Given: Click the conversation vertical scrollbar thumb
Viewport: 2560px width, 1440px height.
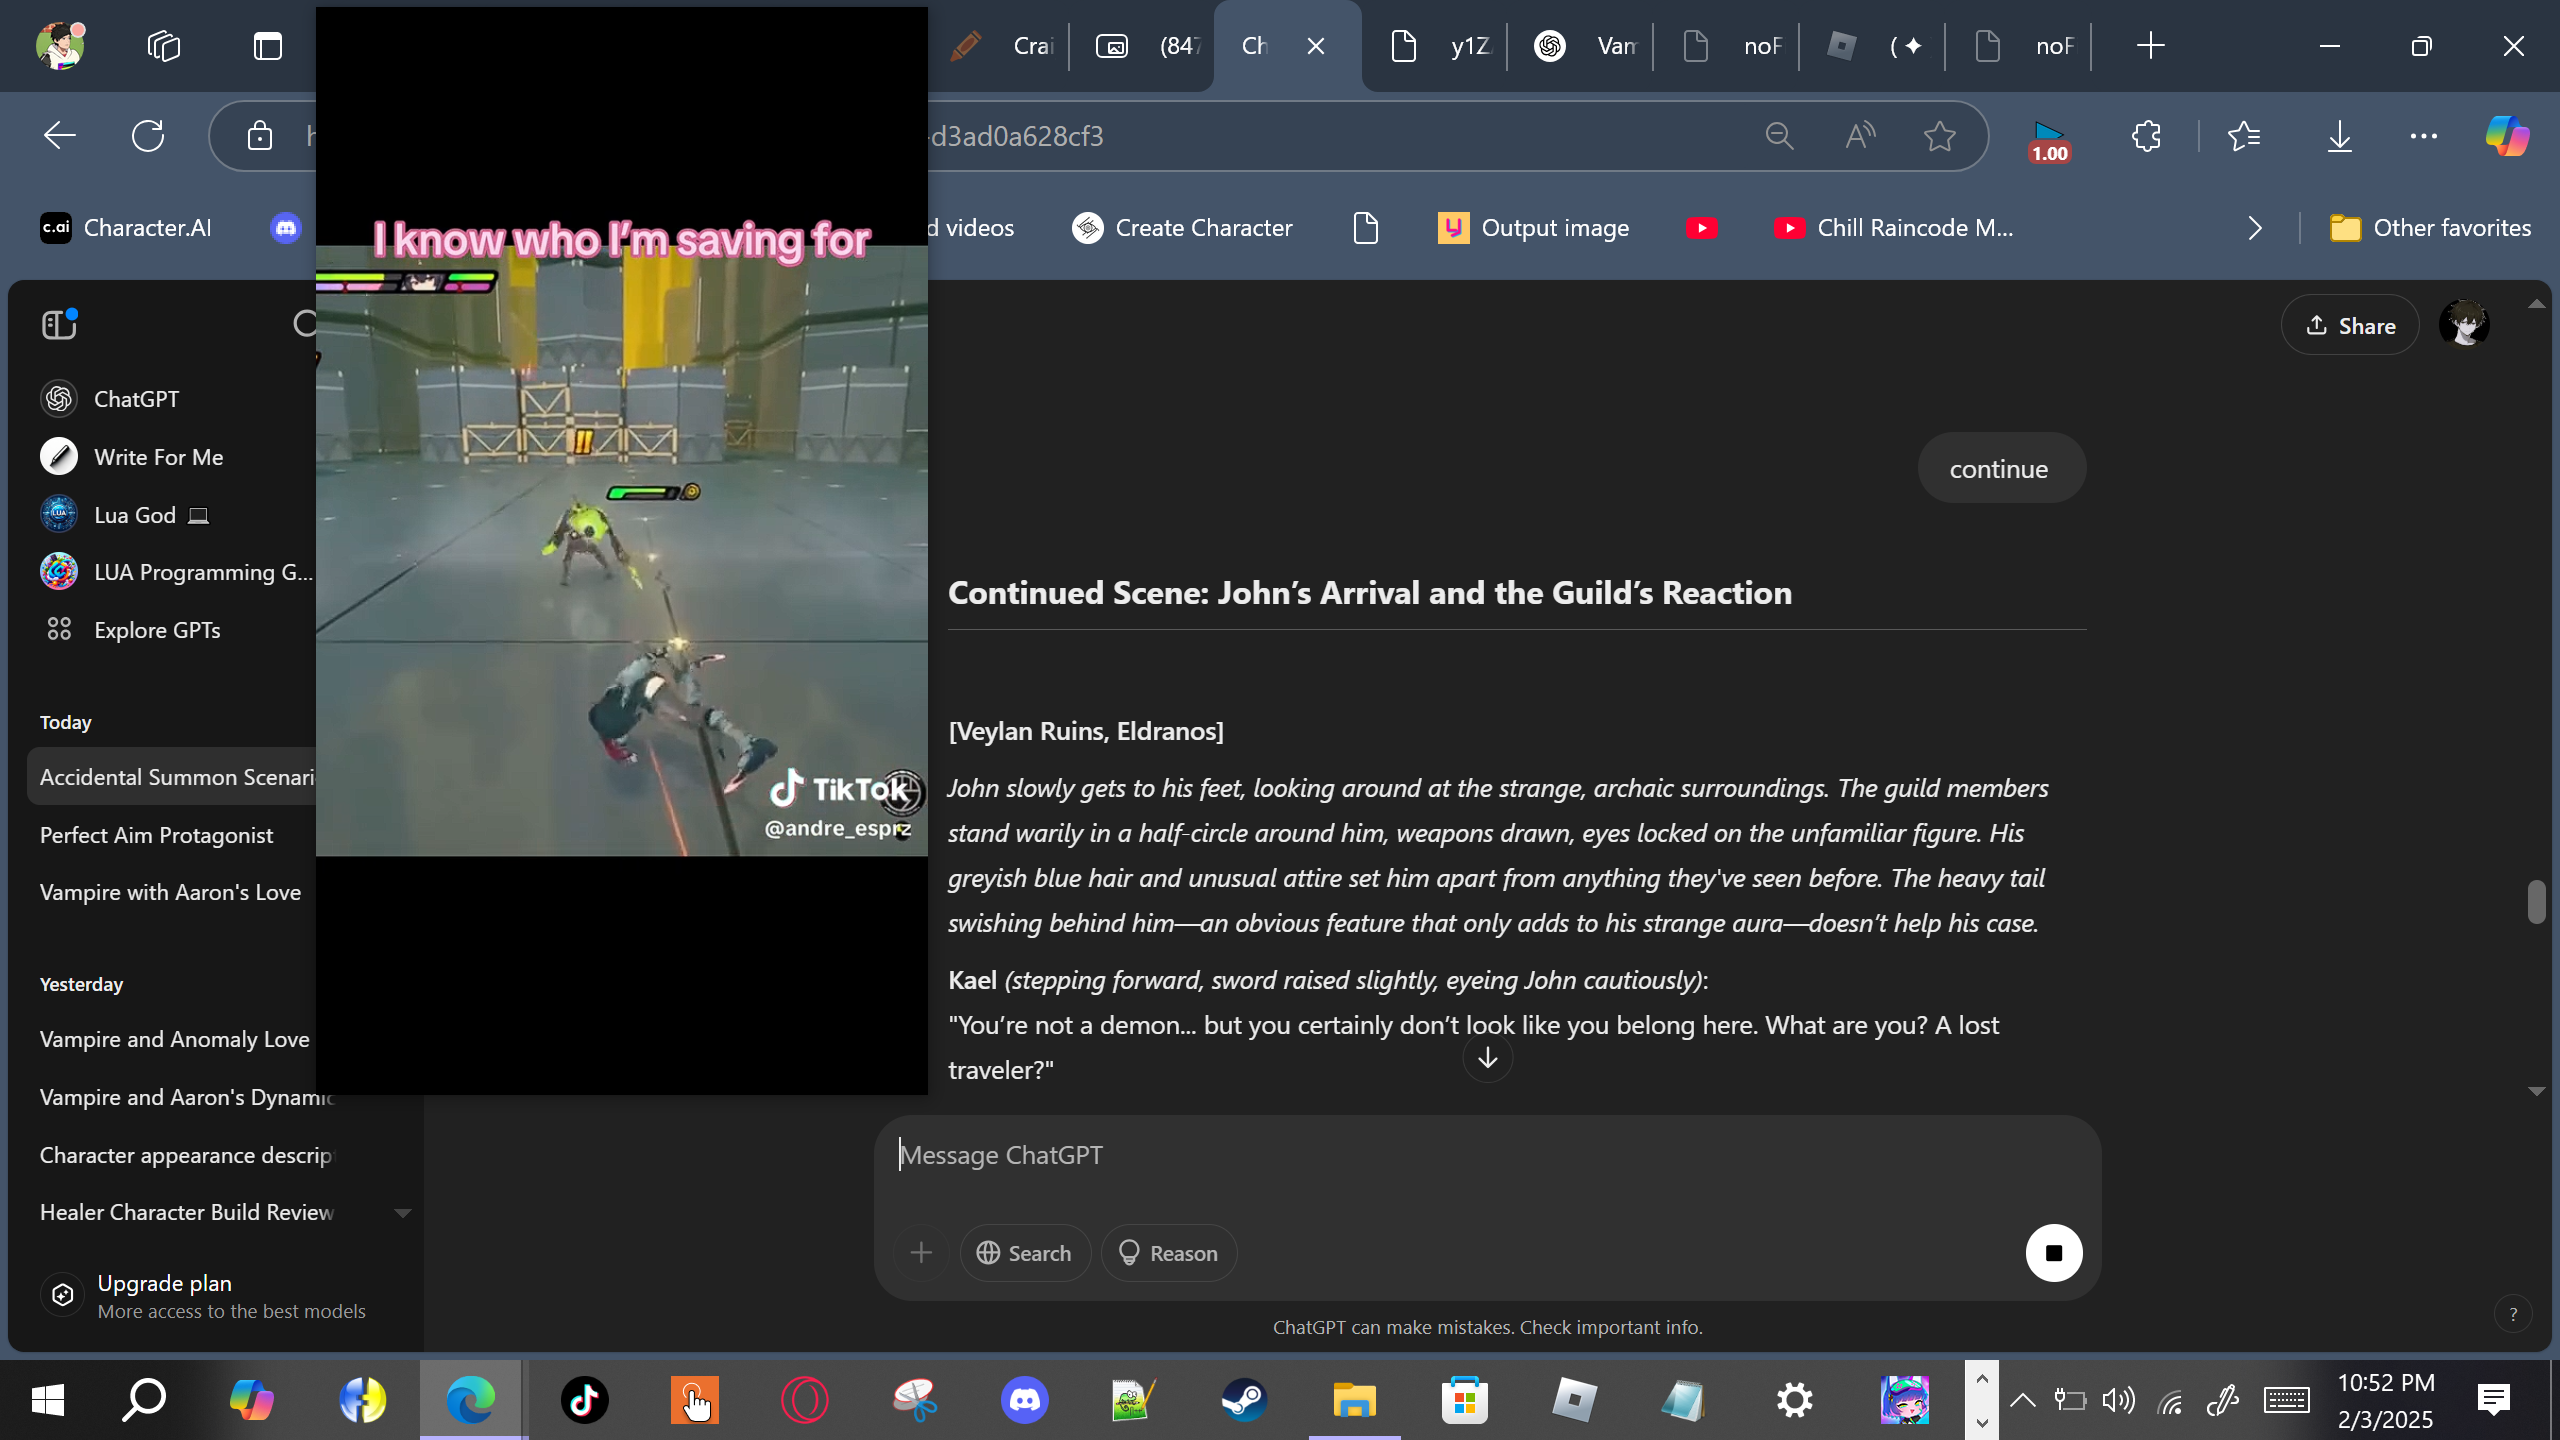Looking at the screenshot, I should (x=2536, y=902).
